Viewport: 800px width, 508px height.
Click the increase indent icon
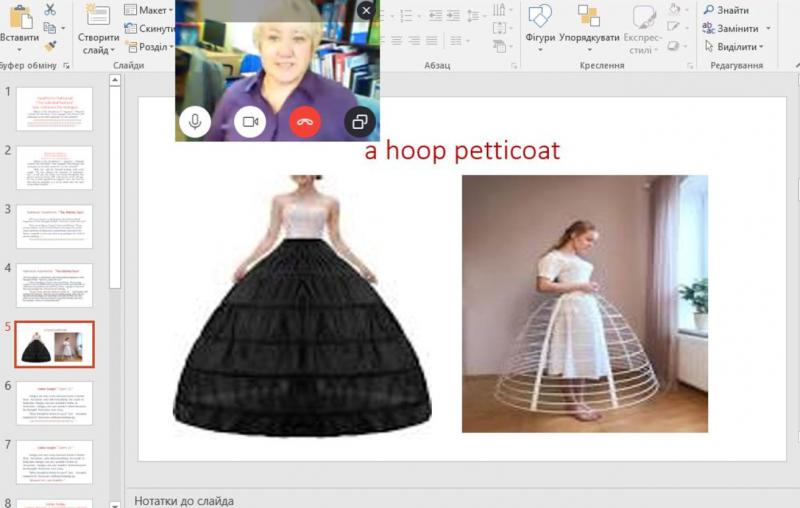pyautogui.click(x=453, y=16)
